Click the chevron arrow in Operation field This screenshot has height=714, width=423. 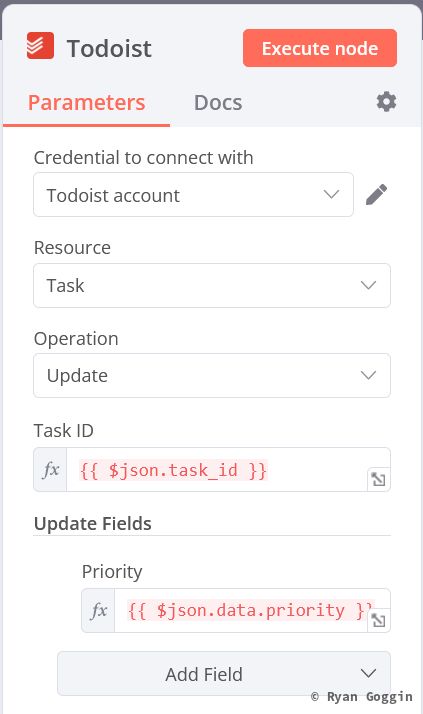368,376
